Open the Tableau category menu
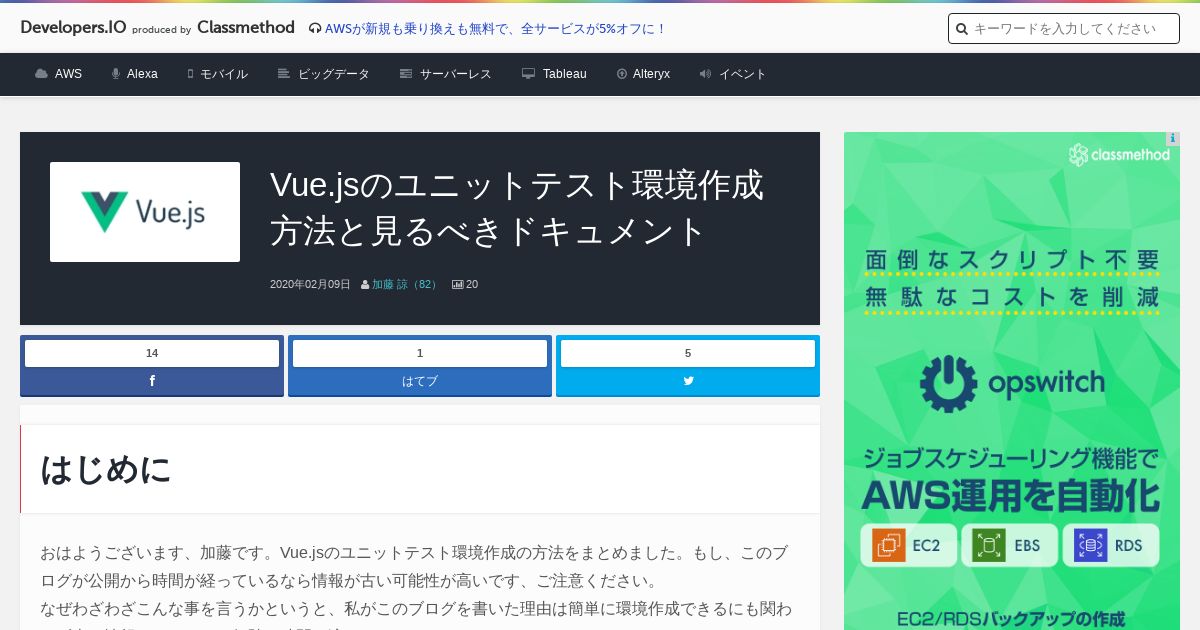Image resolution: width=1200 pixels, height=630 pixels. point(565,74)
